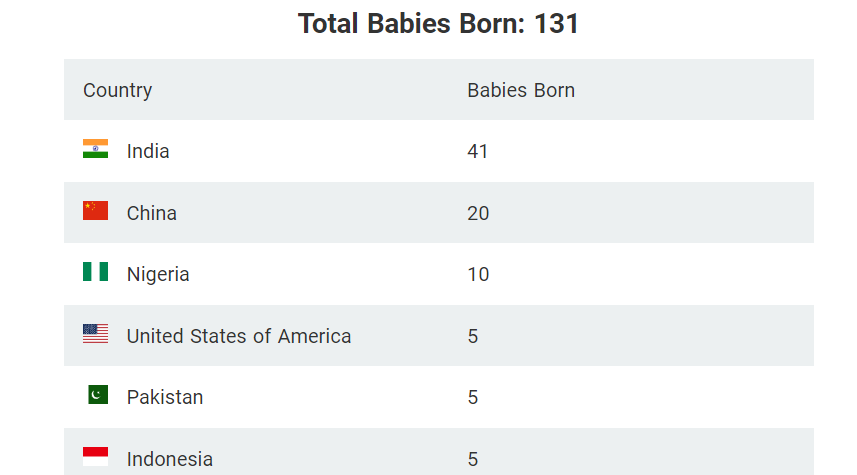This screenshot has width=857, height=475.
Task: Click the India country name
Action: coord(148,151)
